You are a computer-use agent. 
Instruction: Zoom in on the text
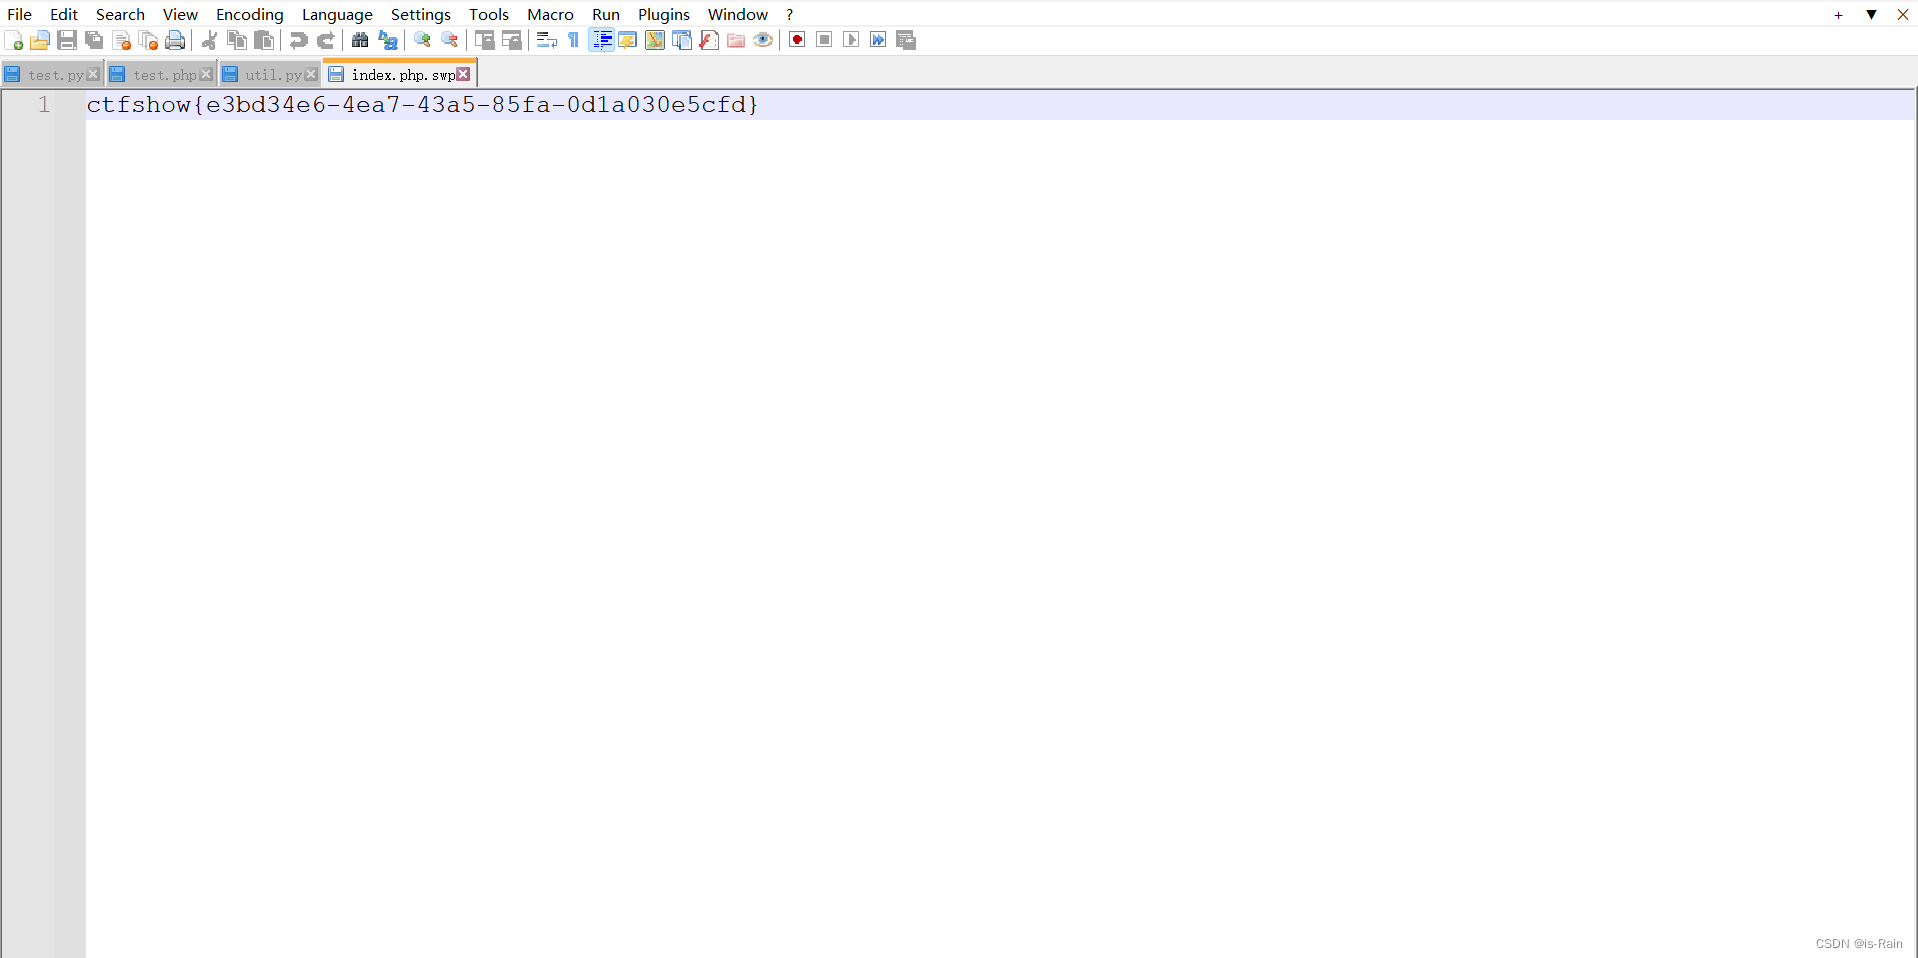[x=420, y=40]
